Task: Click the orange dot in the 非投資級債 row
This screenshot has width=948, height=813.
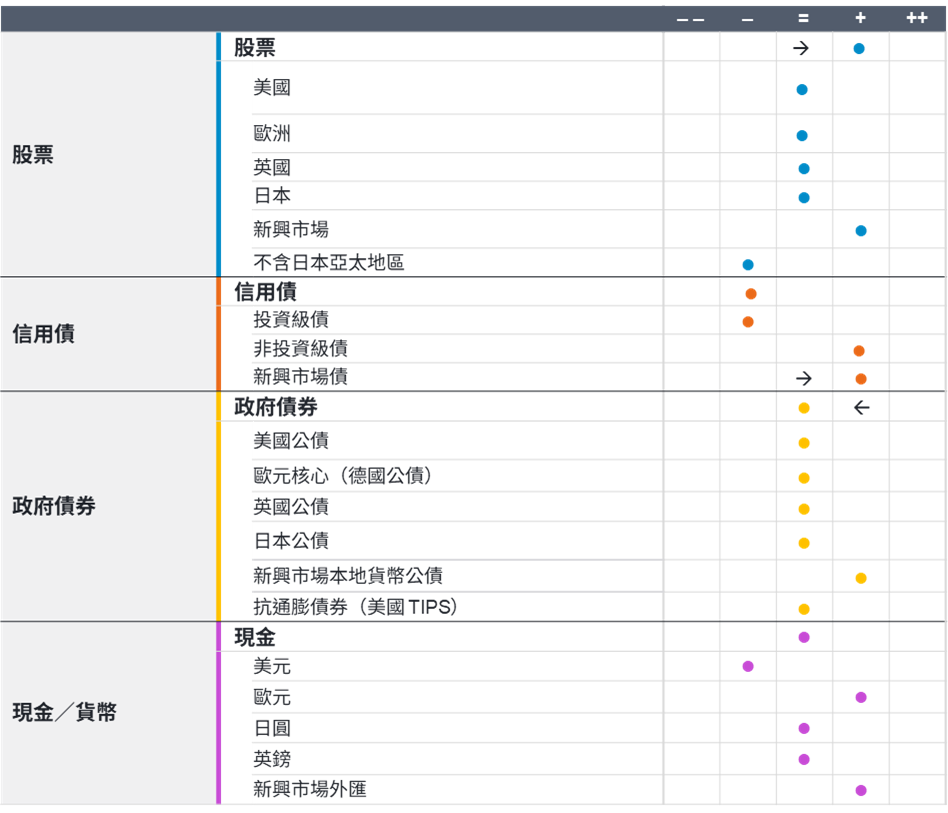Action: click(859, 351)
